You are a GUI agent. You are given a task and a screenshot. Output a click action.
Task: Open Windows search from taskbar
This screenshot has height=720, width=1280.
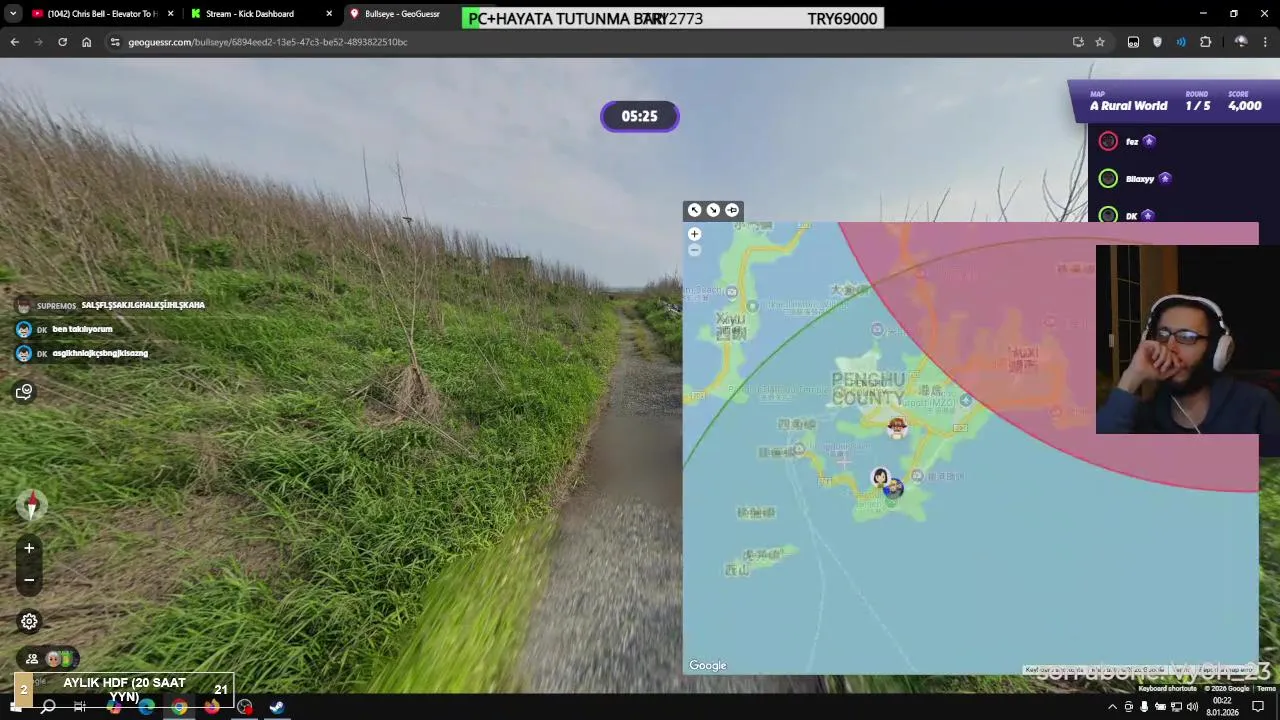pyautogui.click(x=48, y=707)
